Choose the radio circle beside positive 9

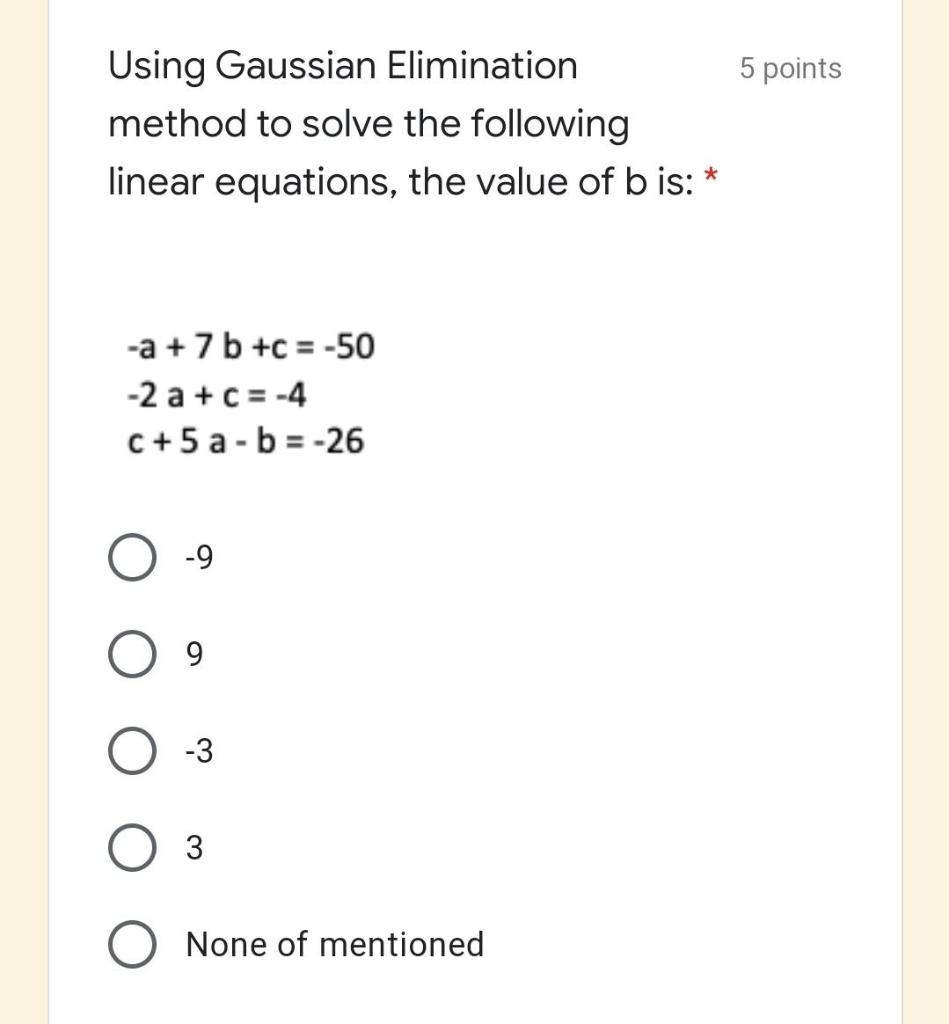(132, 655)
